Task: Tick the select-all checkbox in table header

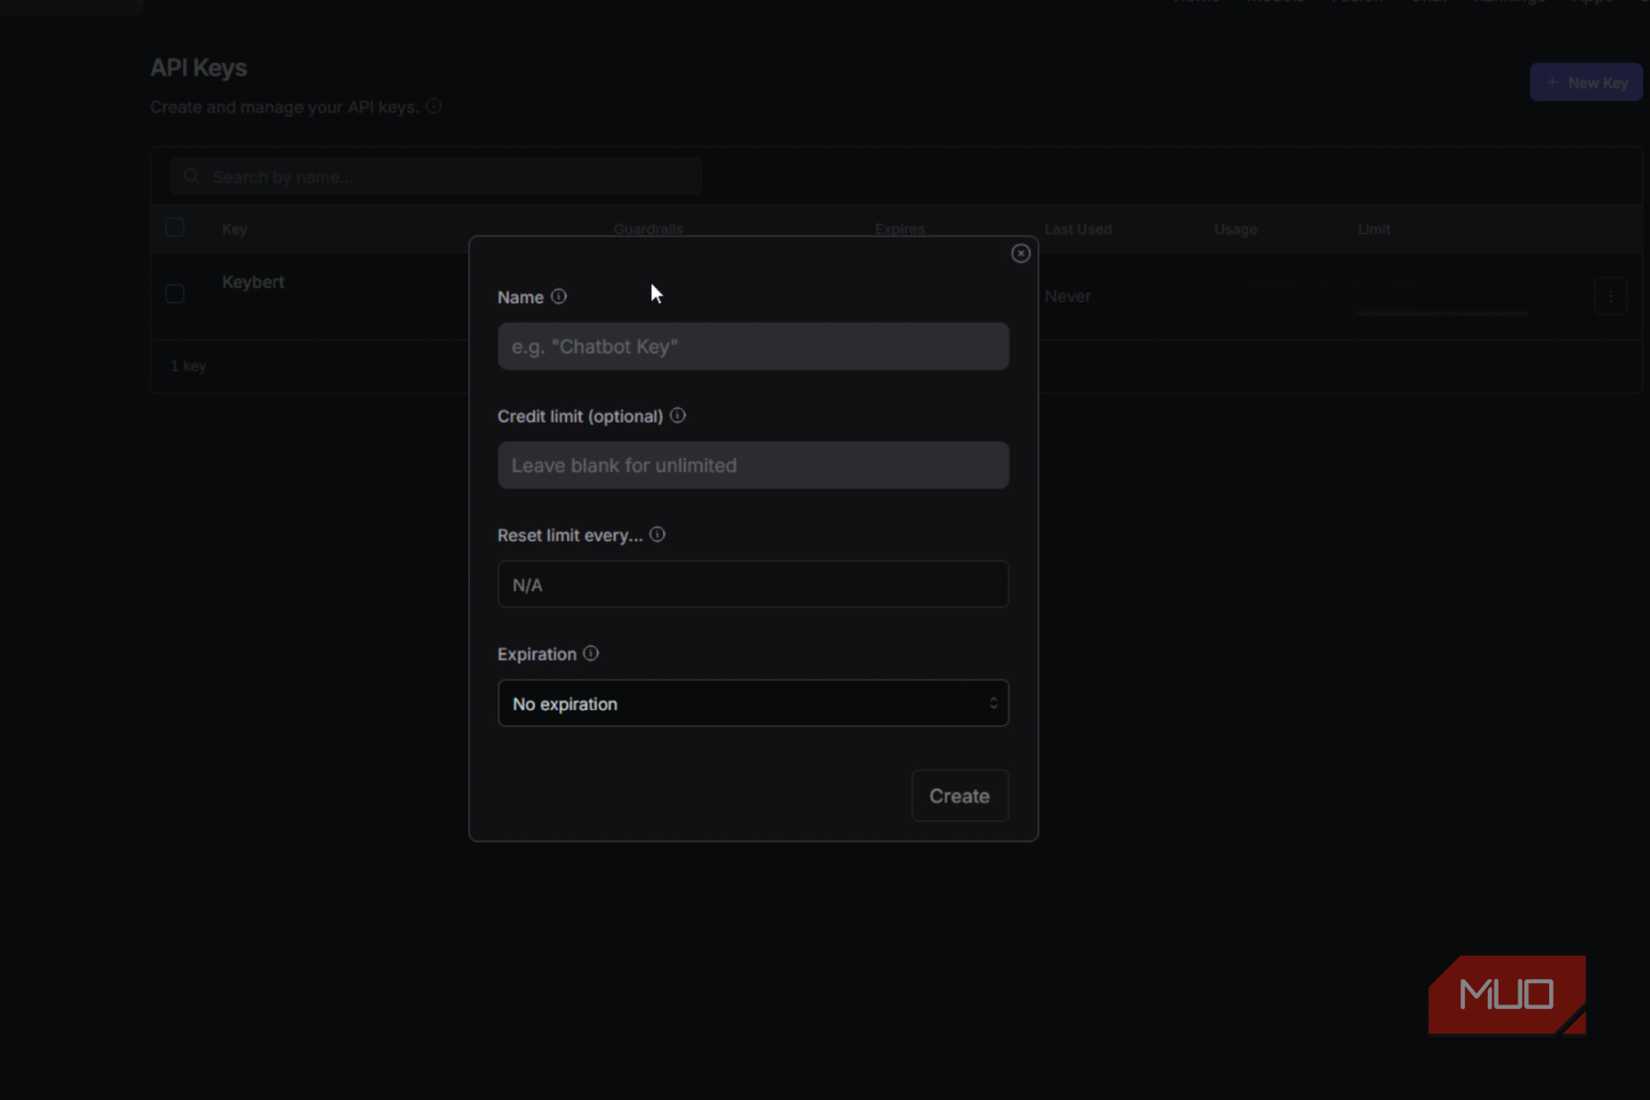Action: 175,228
